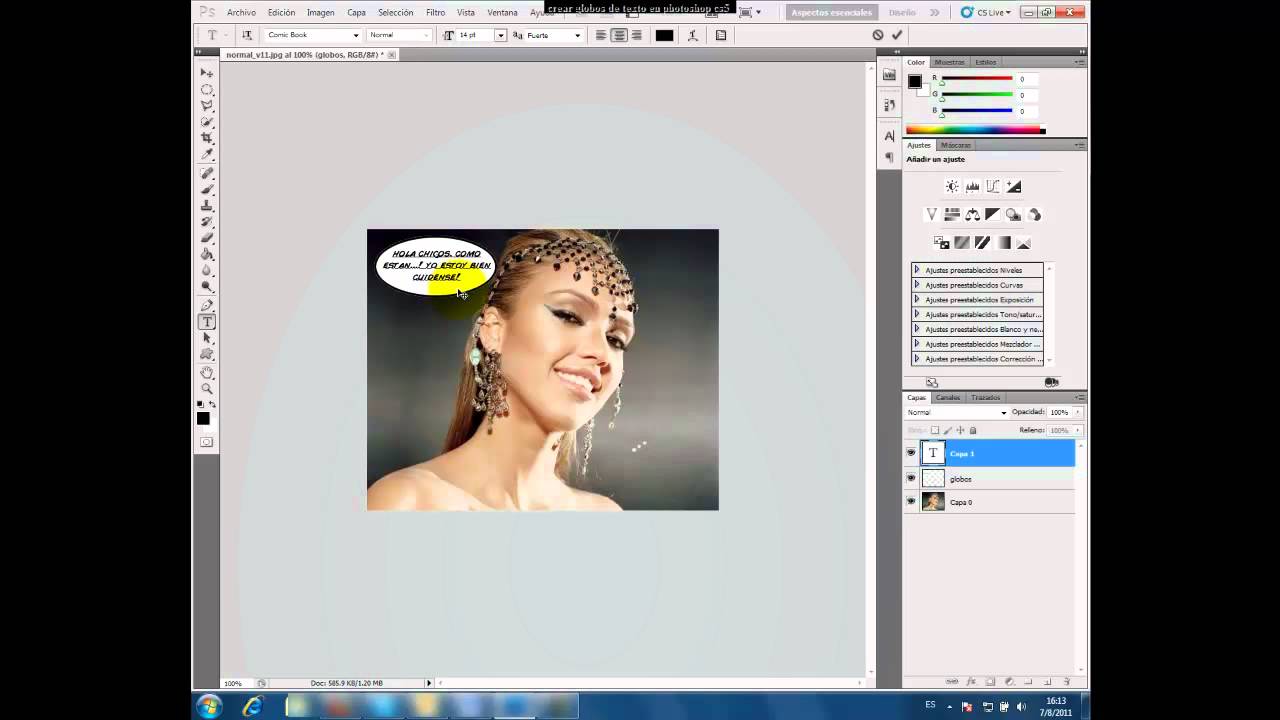The width and height of the screenshot is (1280, 720).
Task: Switch to the Canales tab
Action: point(948,397)
